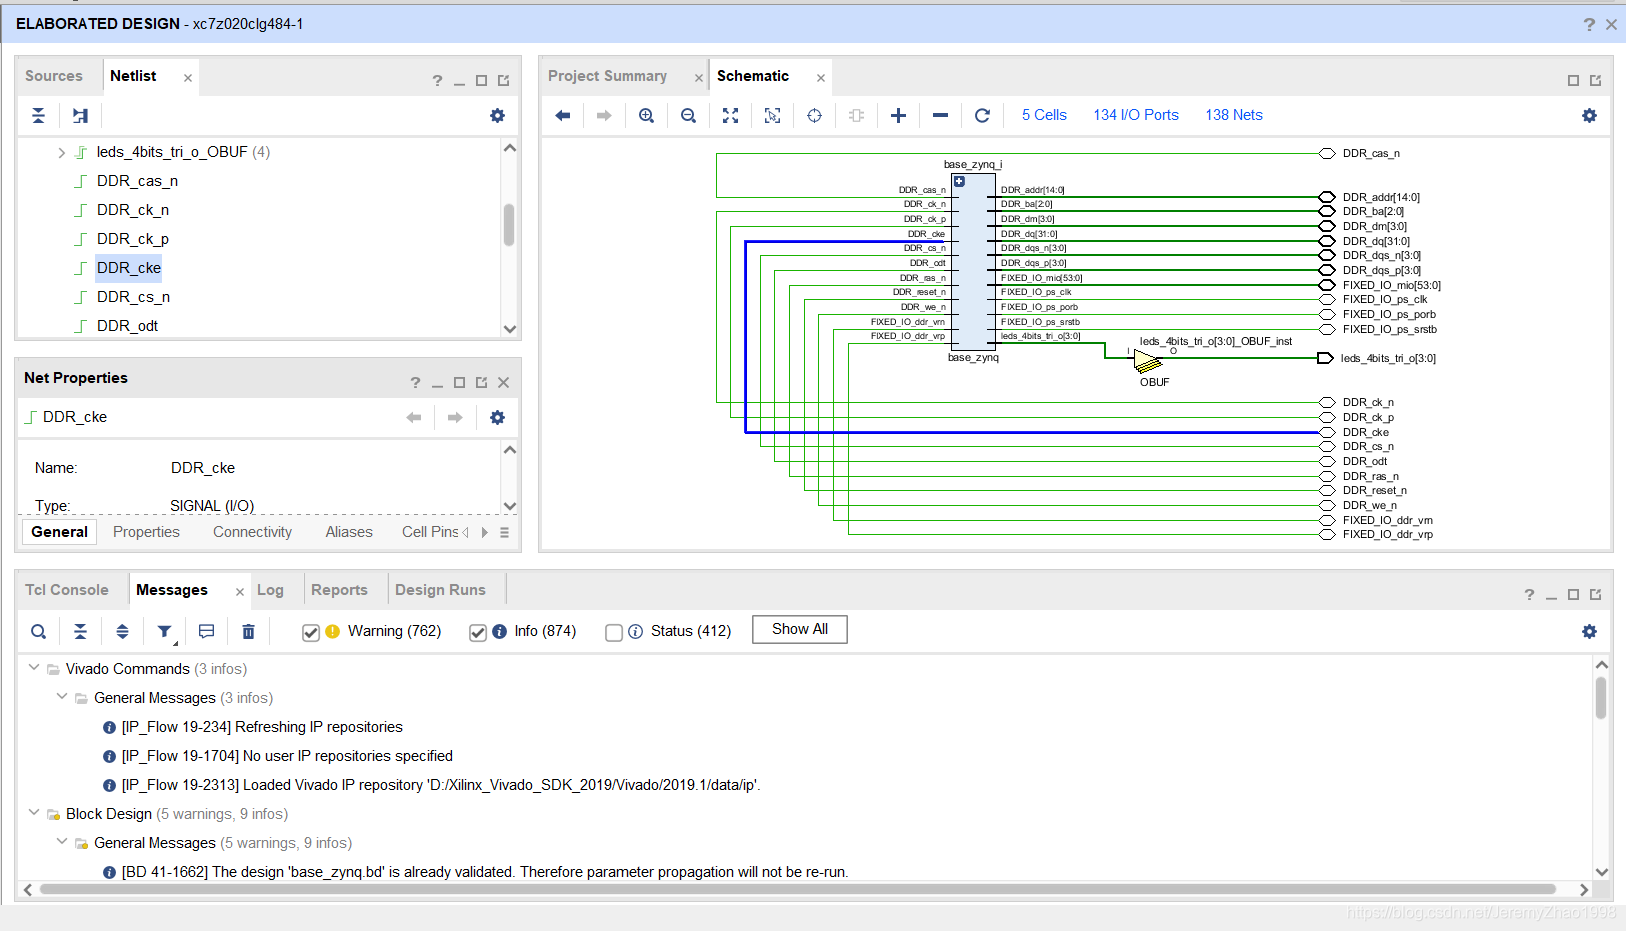Regenerate the schematic layout
This screenshot has width=1626, height=931.
[x=982, y=116]
